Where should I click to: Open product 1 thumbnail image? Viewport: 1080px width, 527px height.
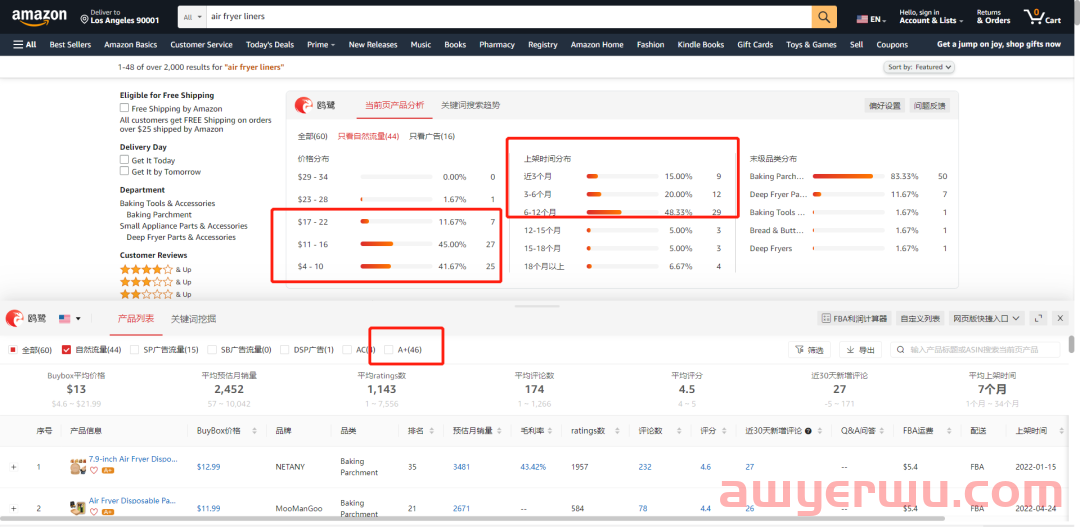[x=78, y=466]
